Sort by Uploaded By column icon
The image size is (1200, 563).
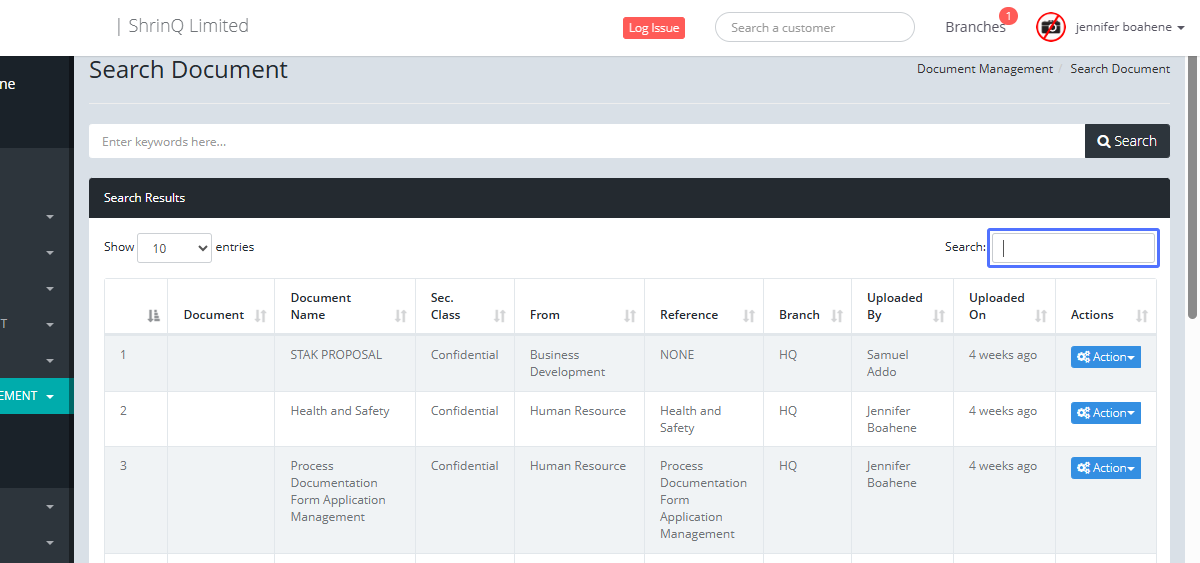coord(939,315)
